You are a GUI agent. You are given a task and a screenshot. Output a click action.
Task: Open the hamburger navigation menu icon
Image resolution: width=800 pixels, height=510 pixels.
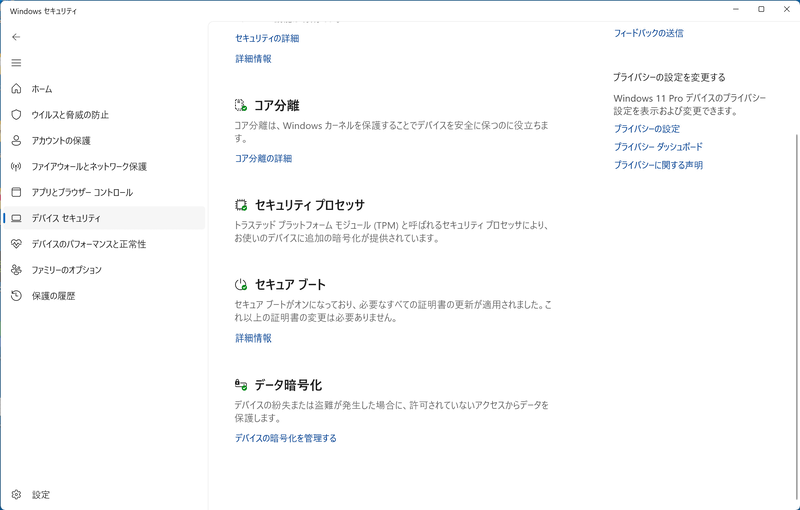click(16, 63)
